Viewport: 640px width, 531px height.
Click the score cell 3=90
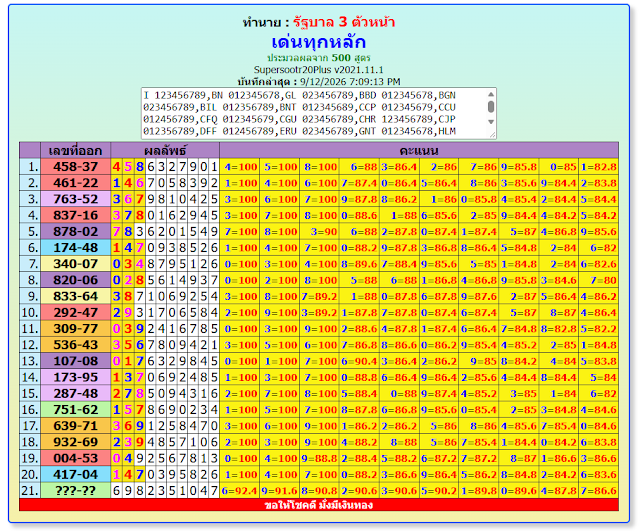click(320, 231)
